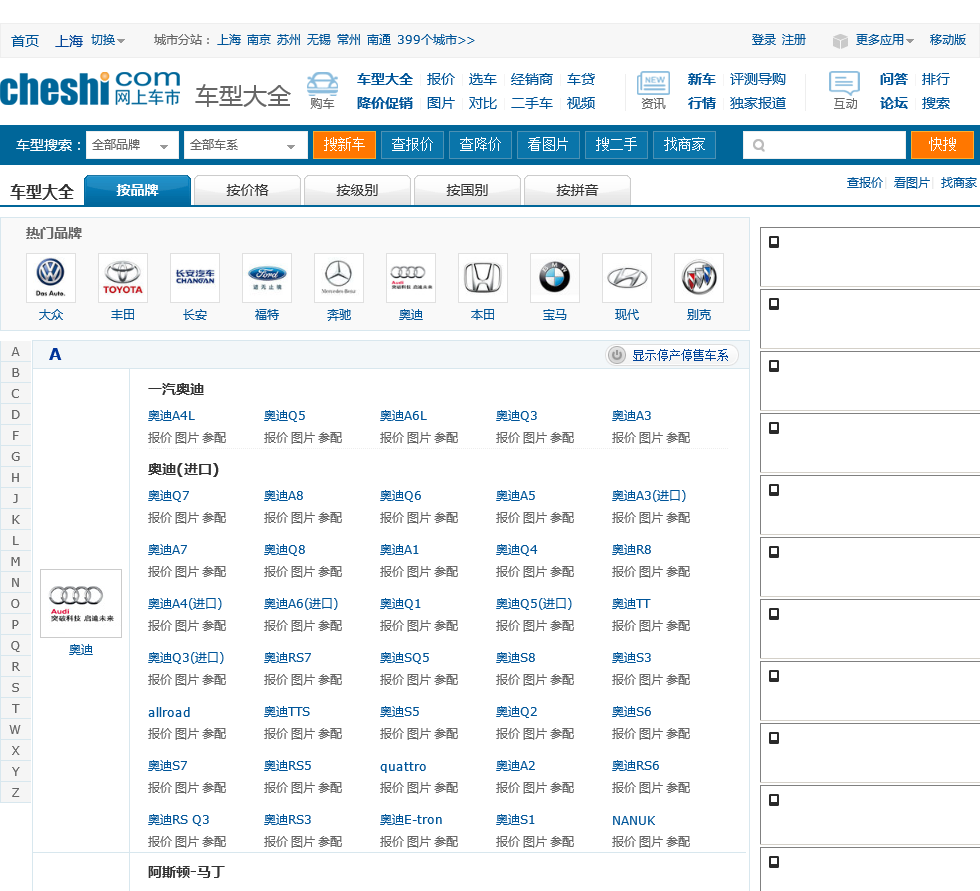The height and width of the screenshot is (891, 980).
Task: Open the quattro model link
Action: (403, 767)
